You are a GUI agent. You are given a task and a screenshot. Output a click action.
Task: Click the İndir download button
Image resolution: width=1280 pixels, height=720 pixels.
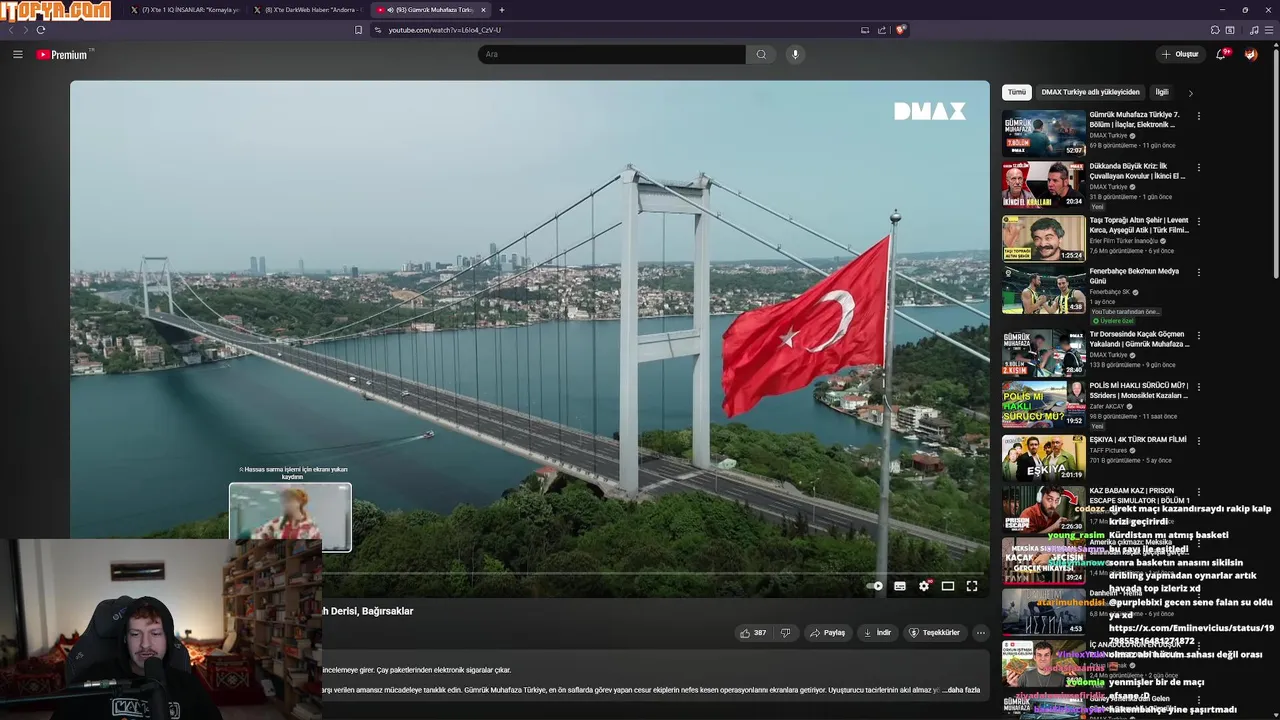click(877, 633)
